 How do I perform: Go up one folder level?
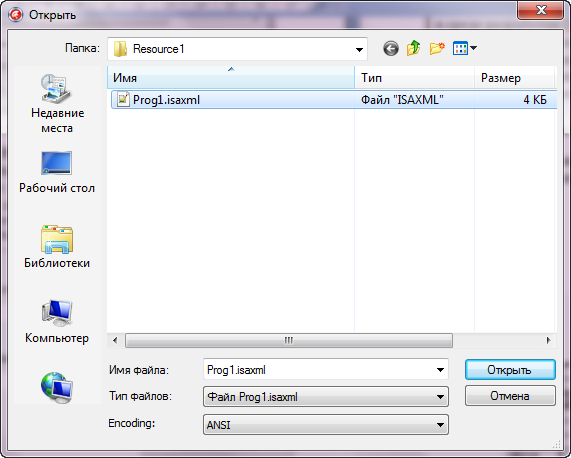[x=414, y=48]
